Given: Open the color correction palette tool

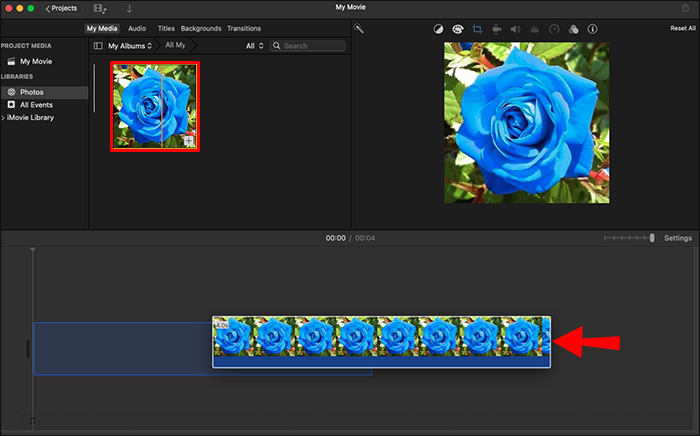Looking at the screenshot, I should [x=458, y=29].
